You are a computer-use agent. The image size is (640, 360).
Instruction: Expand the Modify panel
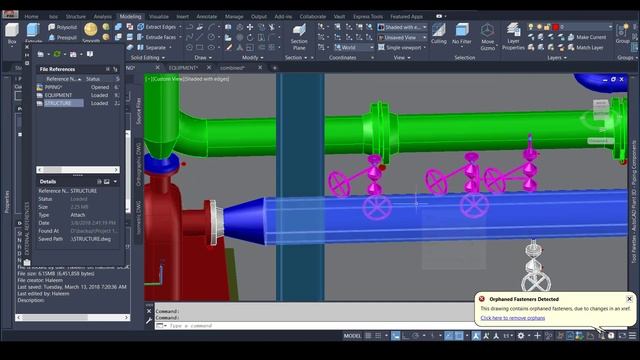[x=252, y=58]
